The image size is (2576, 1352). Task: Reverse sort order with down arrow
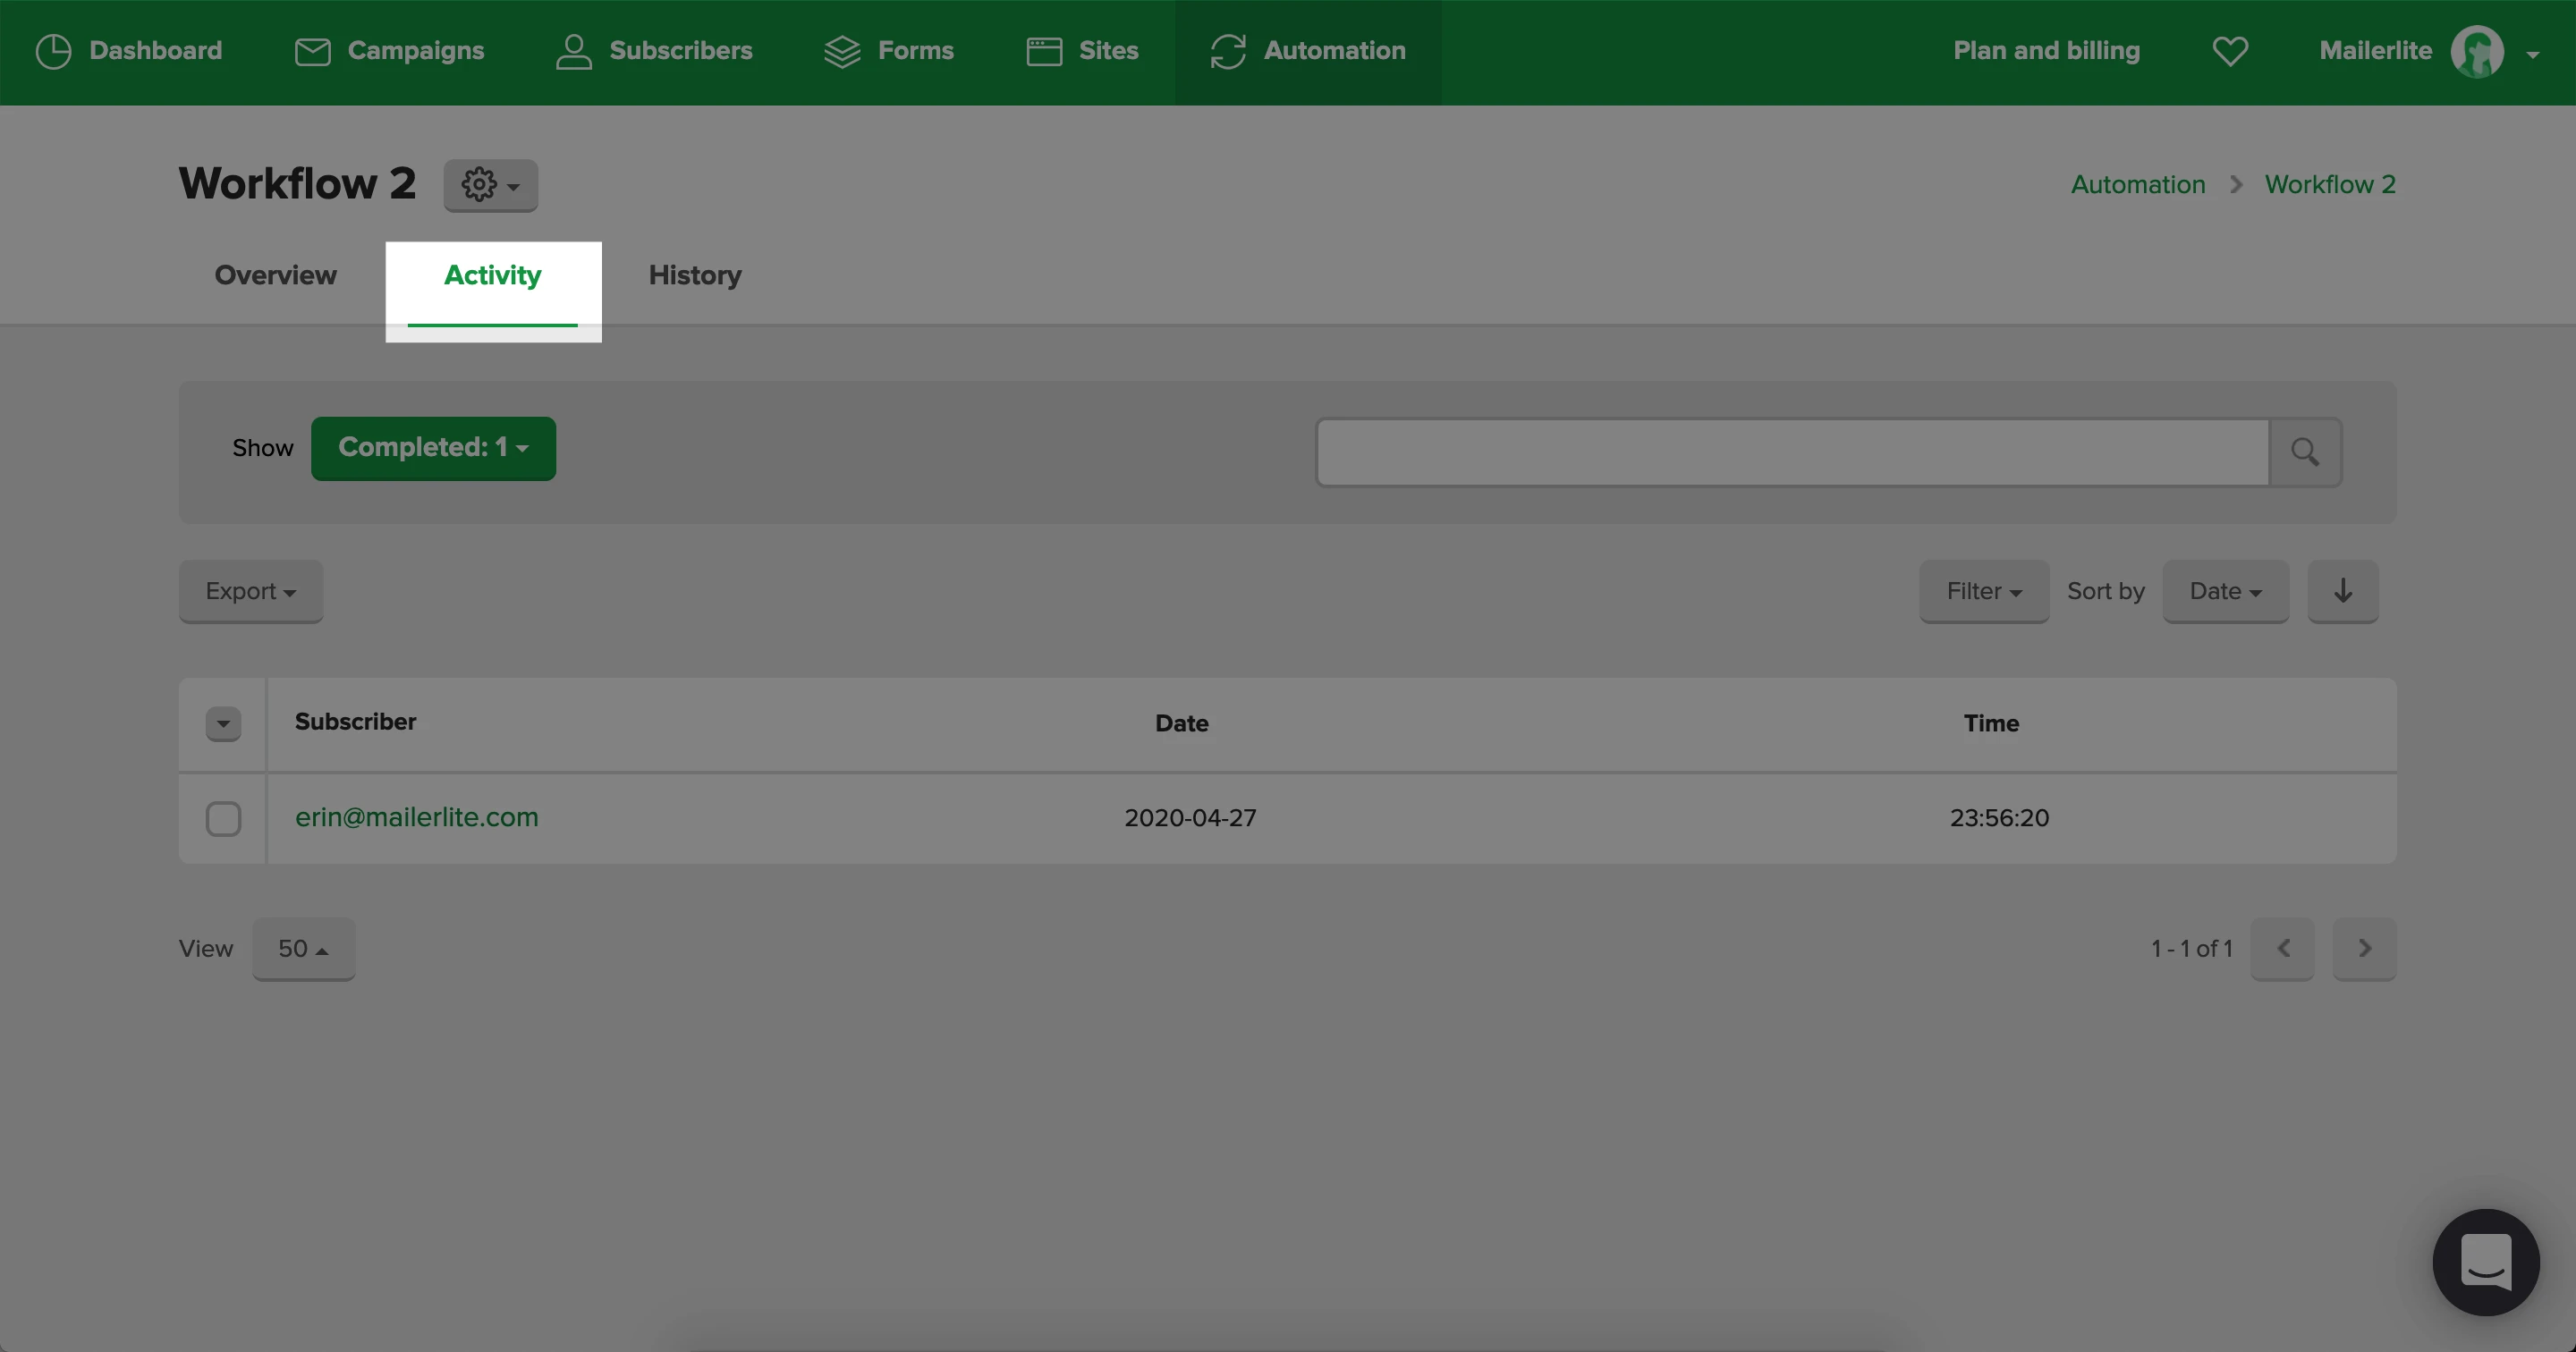pyautogui.click(x=2342, y=591)
